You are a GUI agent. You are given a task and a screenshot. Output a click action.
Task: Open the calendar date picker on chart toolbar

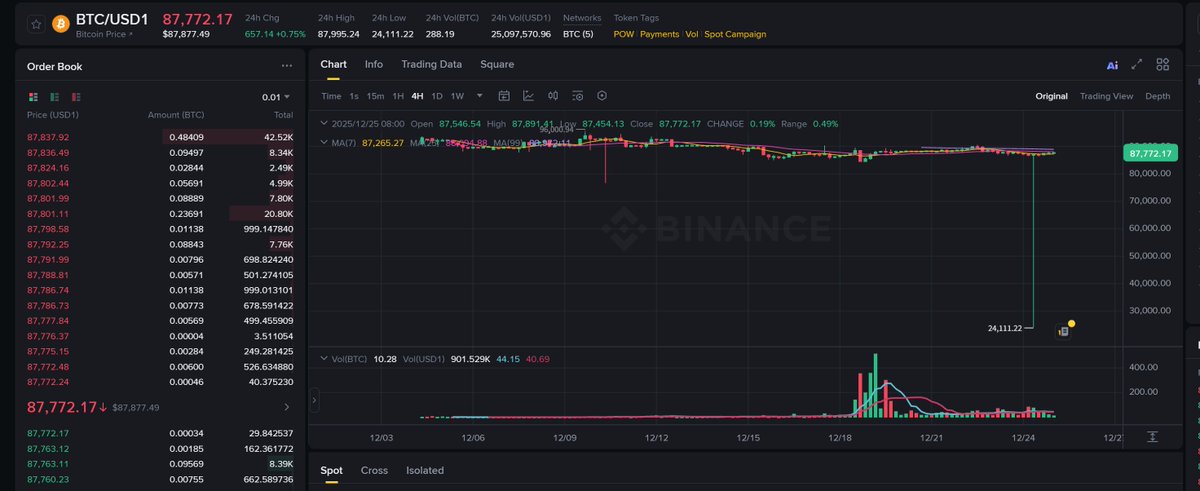coord(504,96)
